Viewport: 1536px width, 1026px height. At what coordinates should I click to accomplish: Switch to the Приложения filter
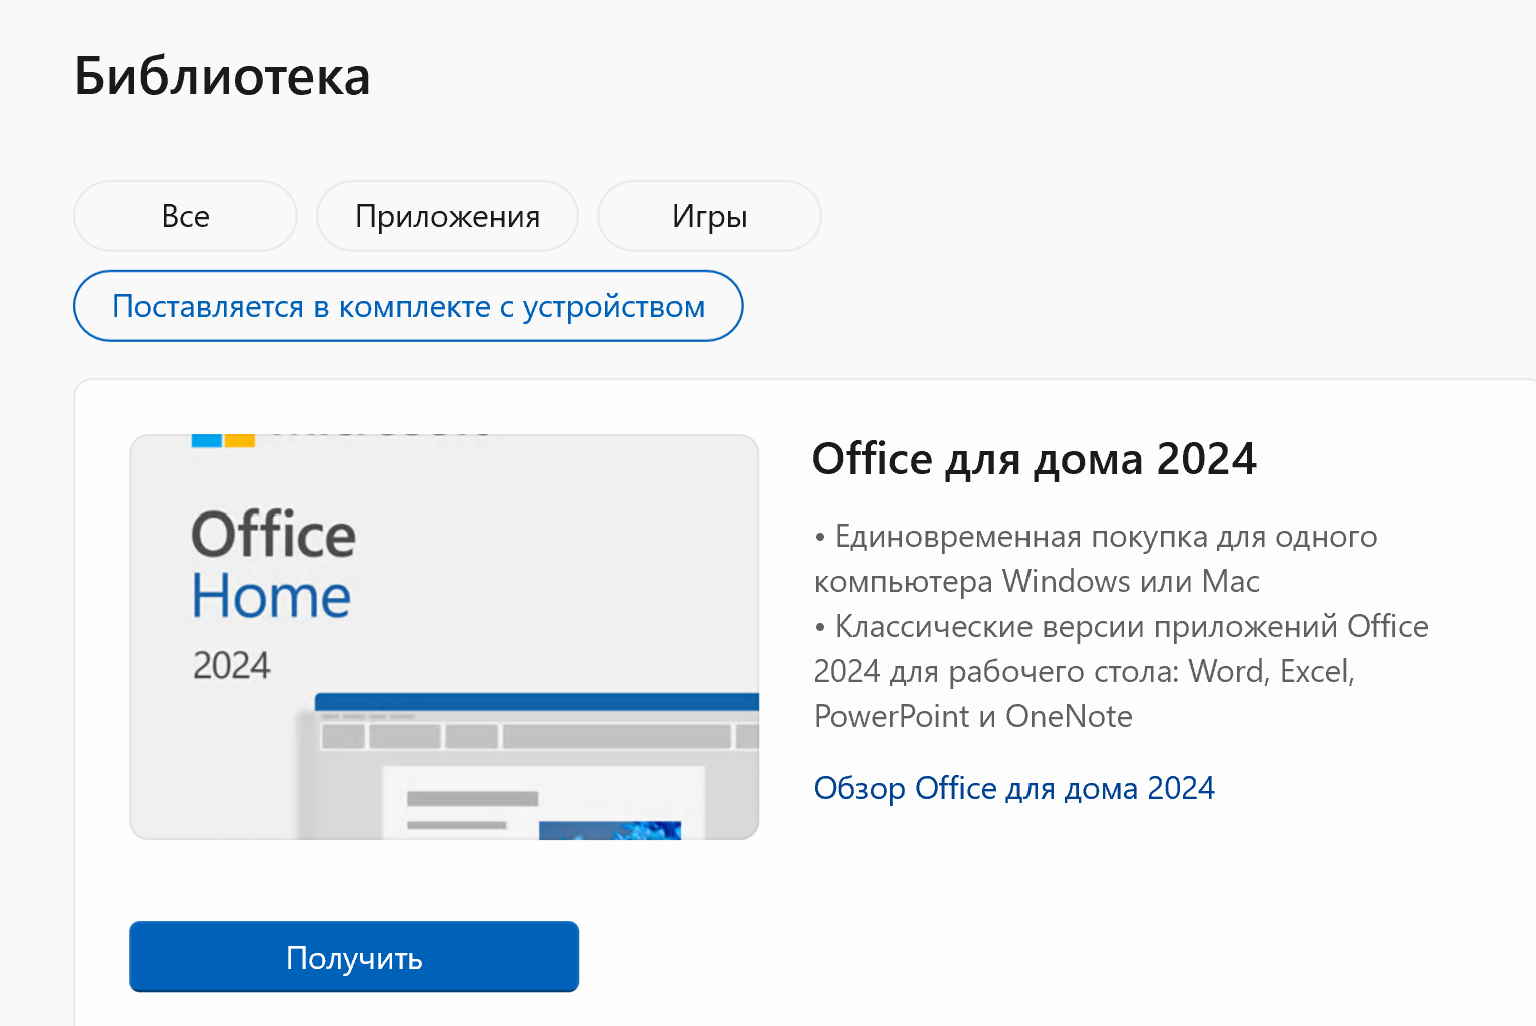point(447,216)
